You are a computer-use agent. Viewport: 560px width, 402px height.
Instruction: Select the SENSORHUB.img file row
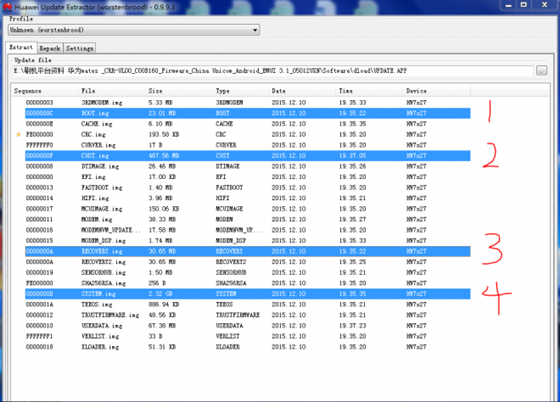point(248,272)
